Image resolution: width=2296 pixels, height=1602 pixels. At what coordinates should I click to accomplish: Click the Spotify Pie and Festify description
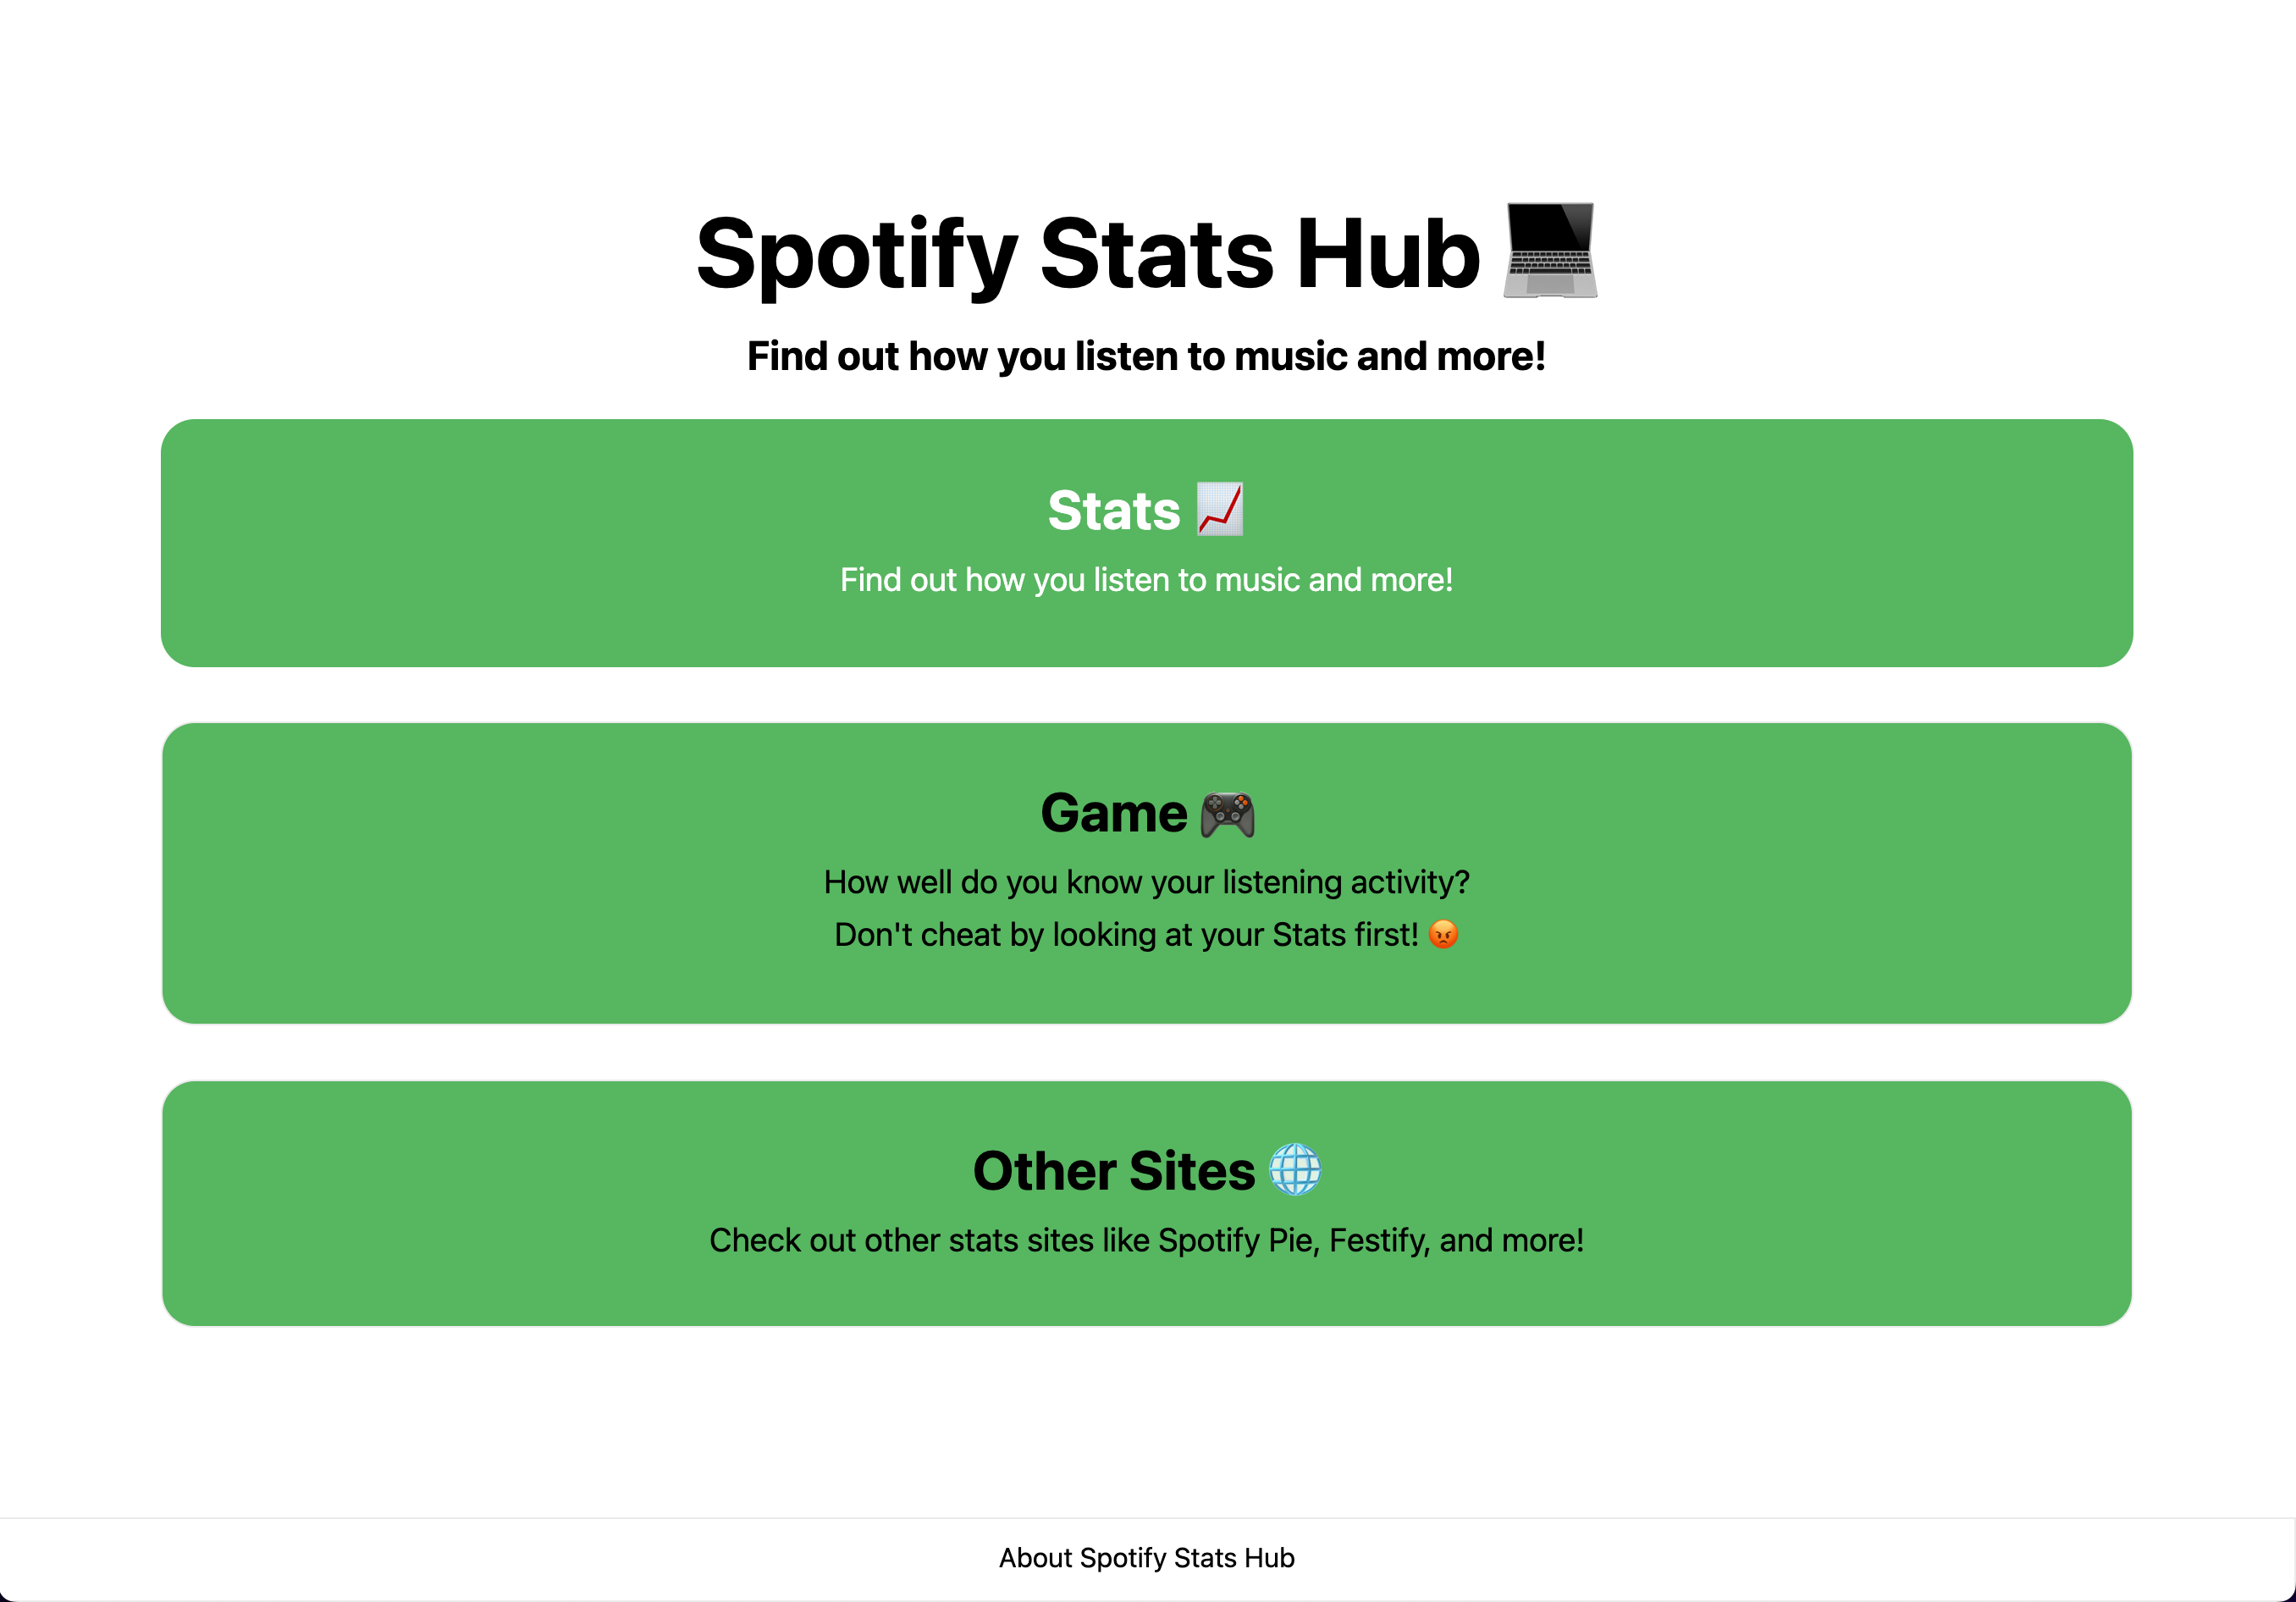pos(1146,1240)
